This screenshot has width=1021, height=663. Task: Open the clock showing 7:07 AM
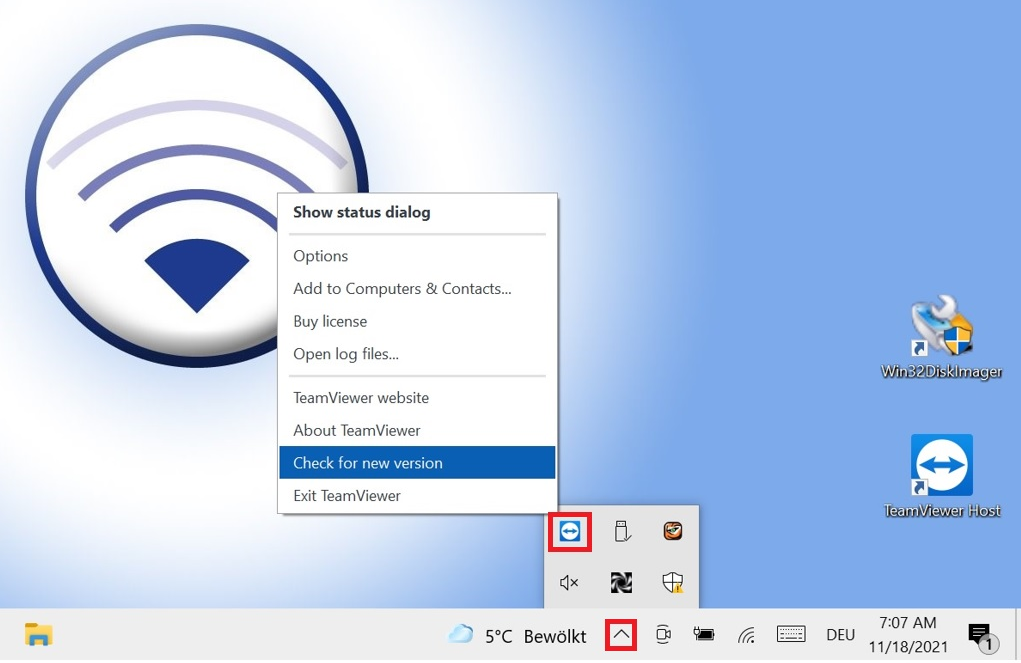(x=908, y=635)
